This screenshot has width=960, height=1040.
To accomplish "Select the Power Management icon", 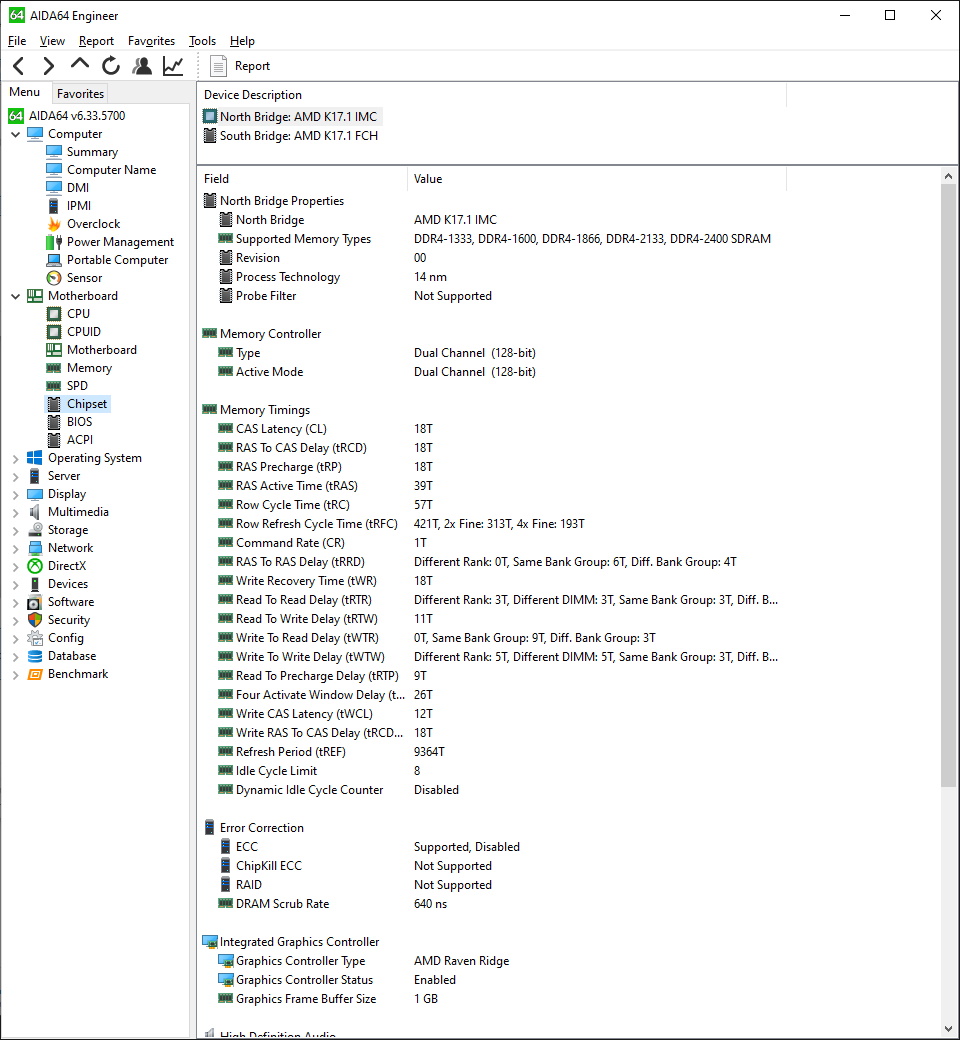I will (54, 242).
